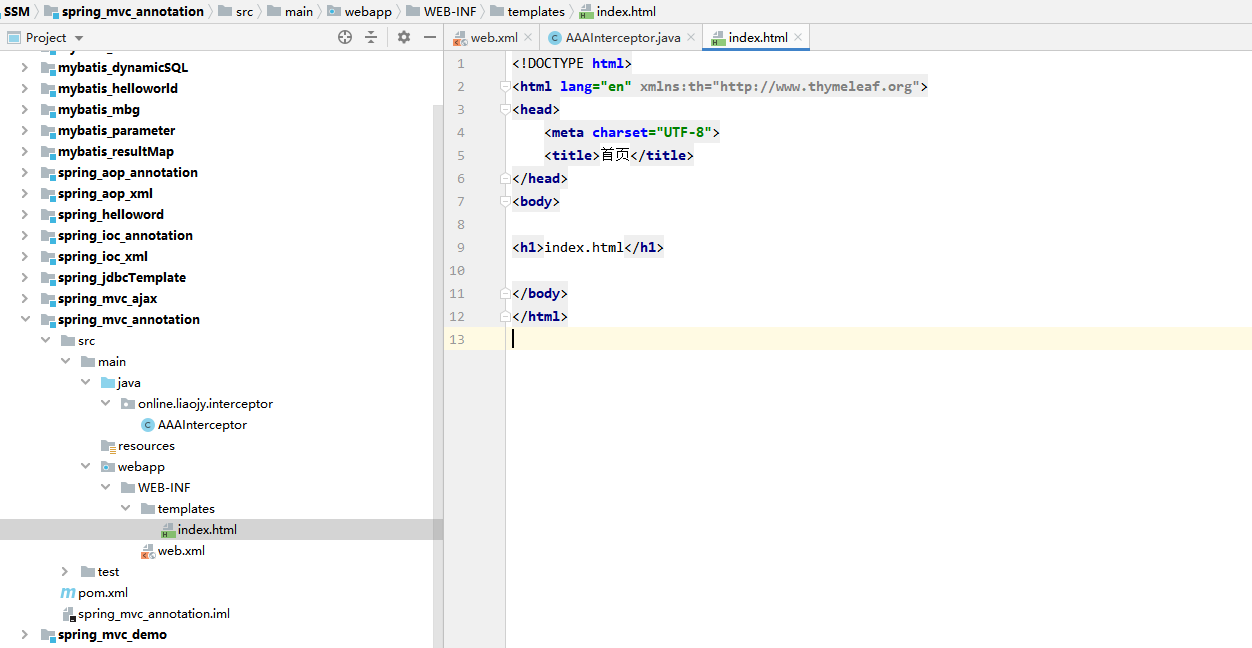Collapse the online.liaojy.interceptor package
Screen dimensions: 1252x648
(x=105, y=403)
